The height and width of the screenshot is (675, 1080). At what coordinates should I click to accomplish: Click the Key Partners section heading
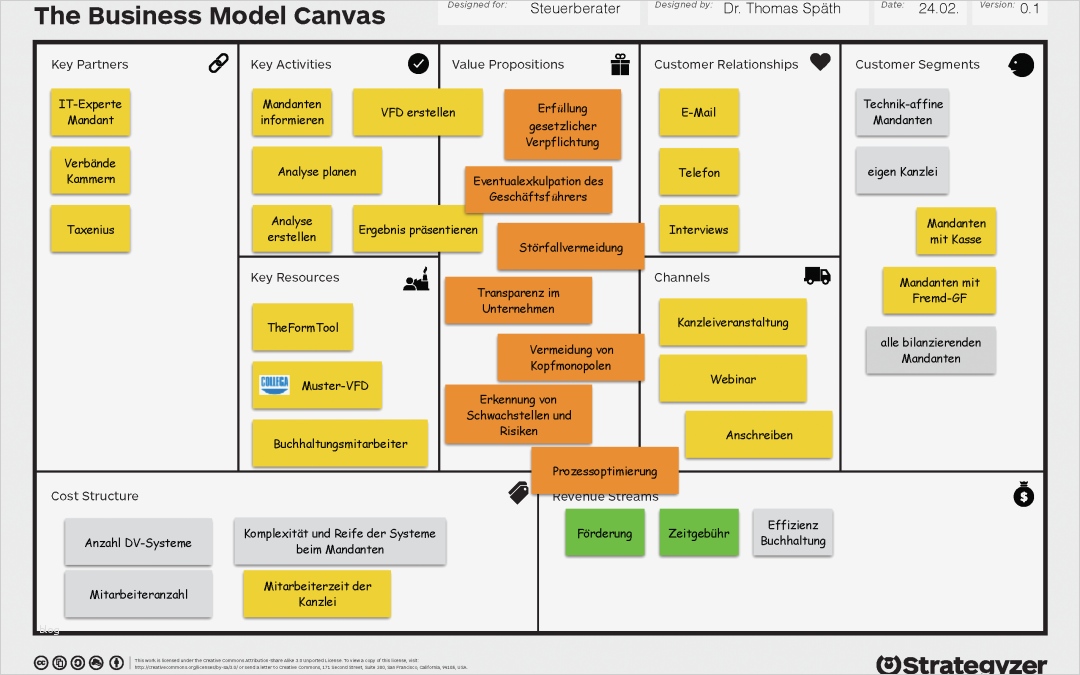pos(90,64)
